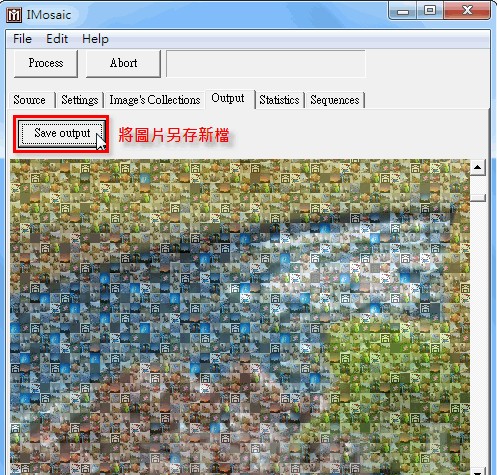Click the scrollbar up arrow
This screenshot has width=497, height=475.
click(x=477, y=167)
